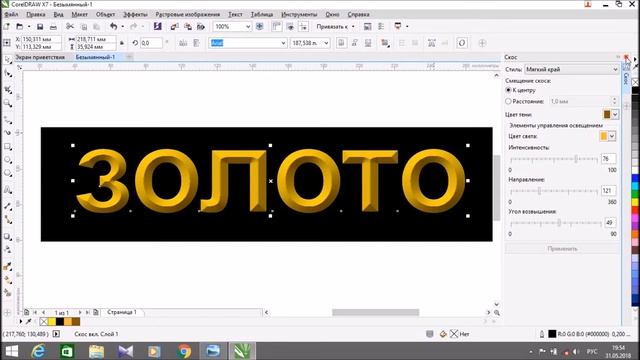
Task: Select the Shape edit tool
Action: click(x=8, y=73)
